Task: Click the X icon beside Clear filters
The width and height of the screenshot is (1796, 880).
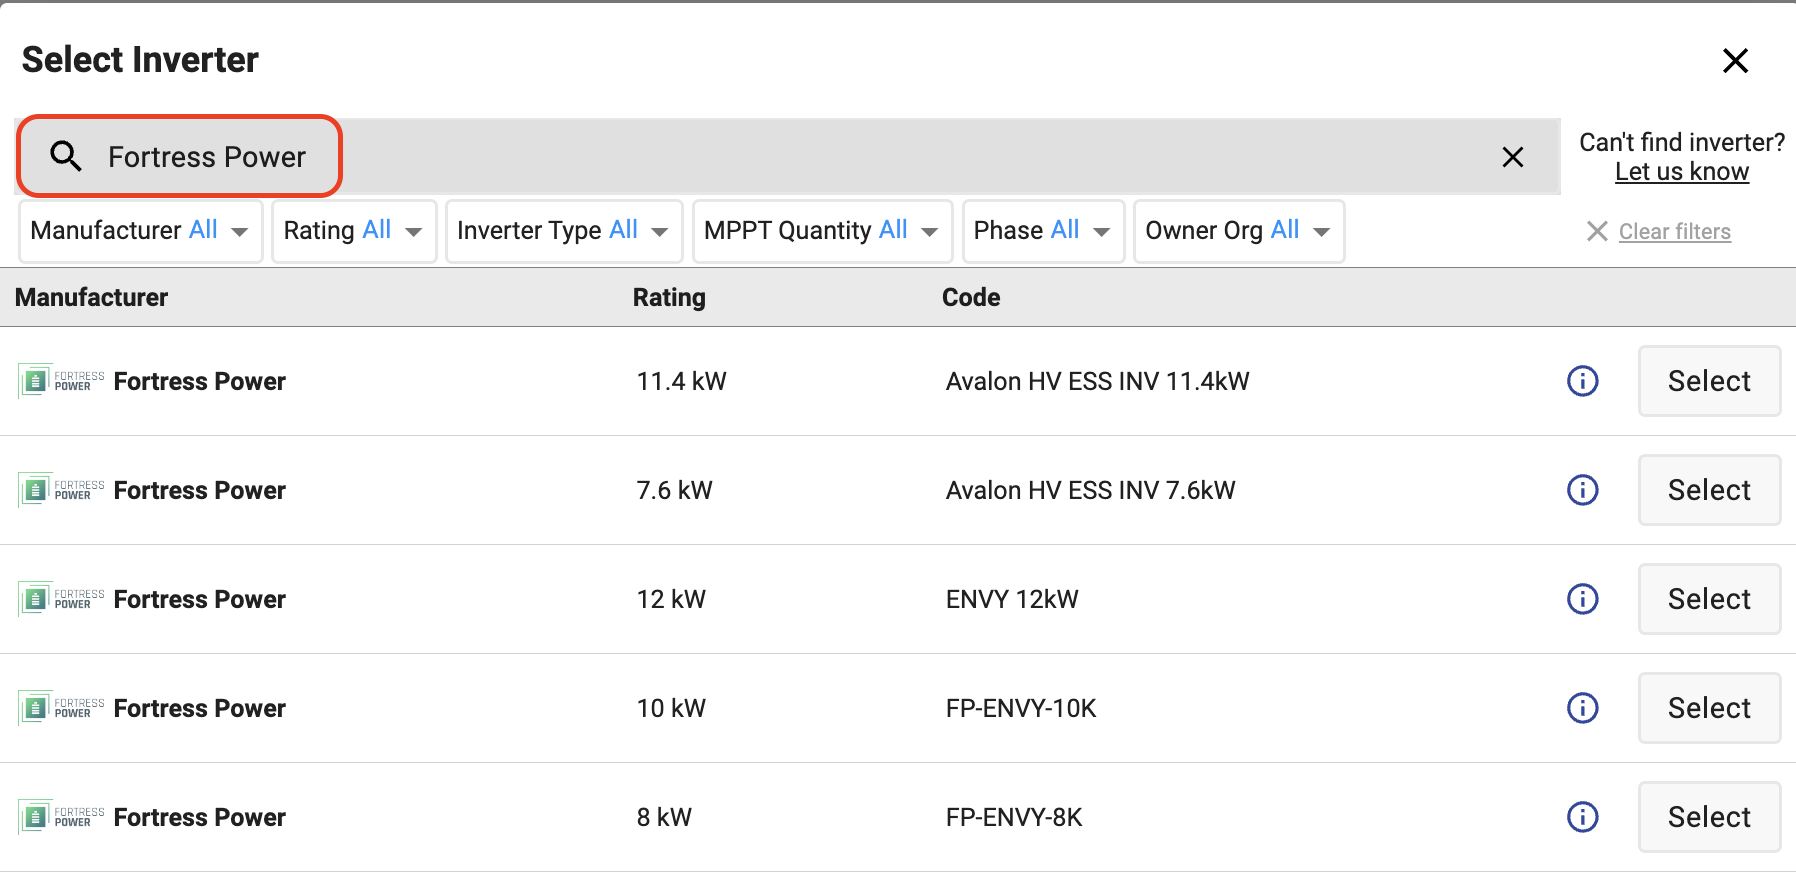Action: [1597, 231]
